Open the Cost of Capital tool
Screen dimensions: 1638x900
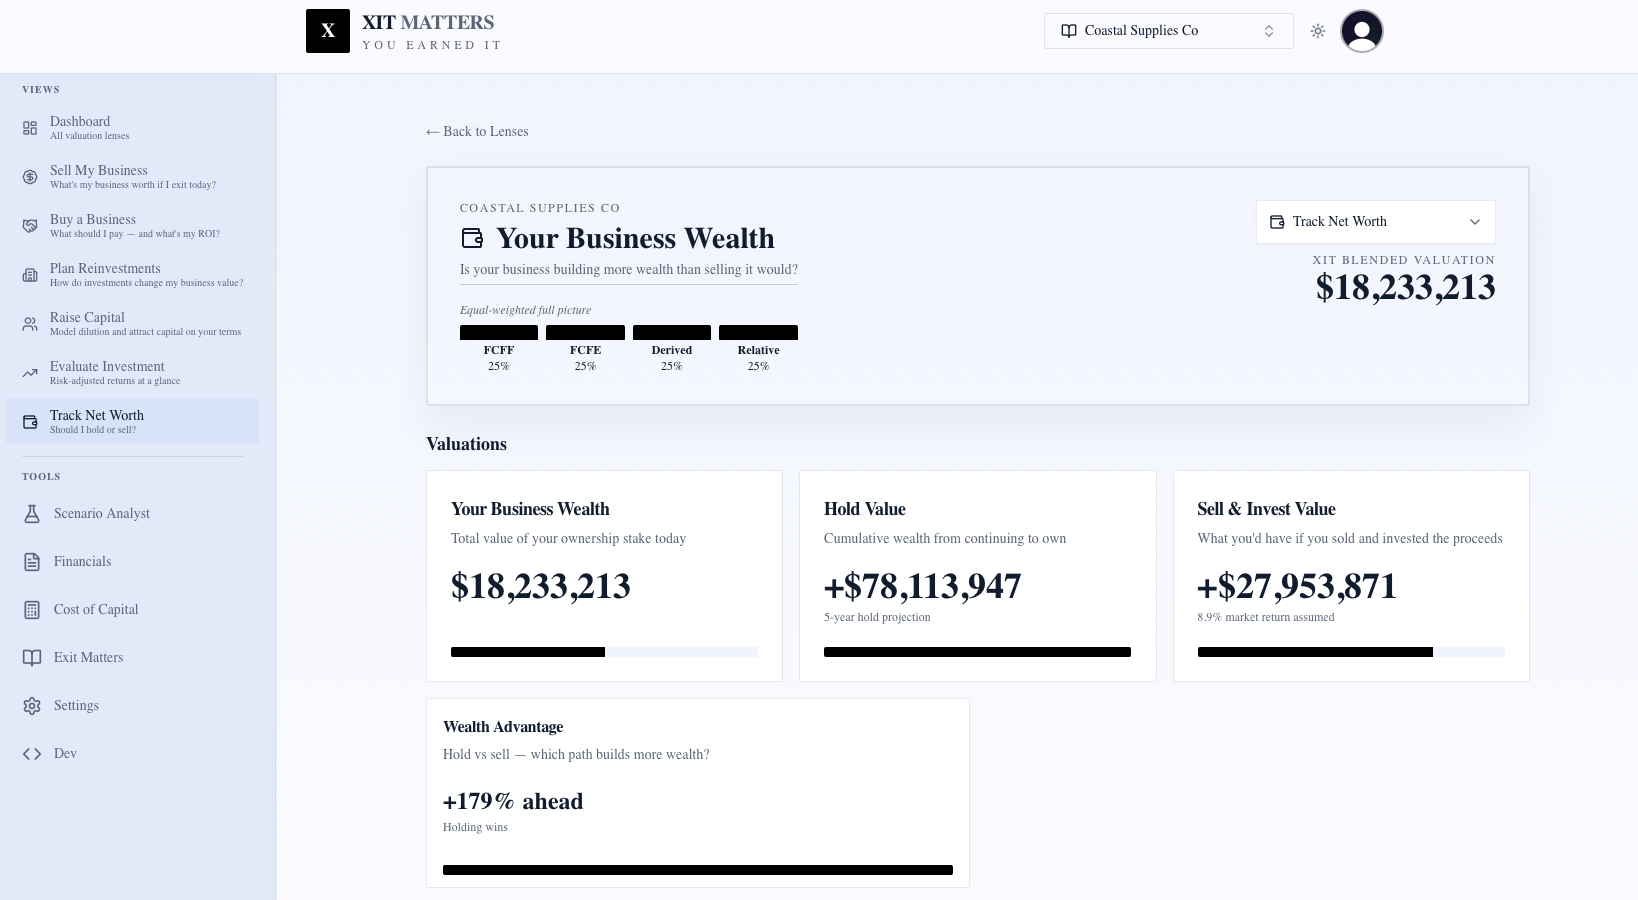(132, 609)
